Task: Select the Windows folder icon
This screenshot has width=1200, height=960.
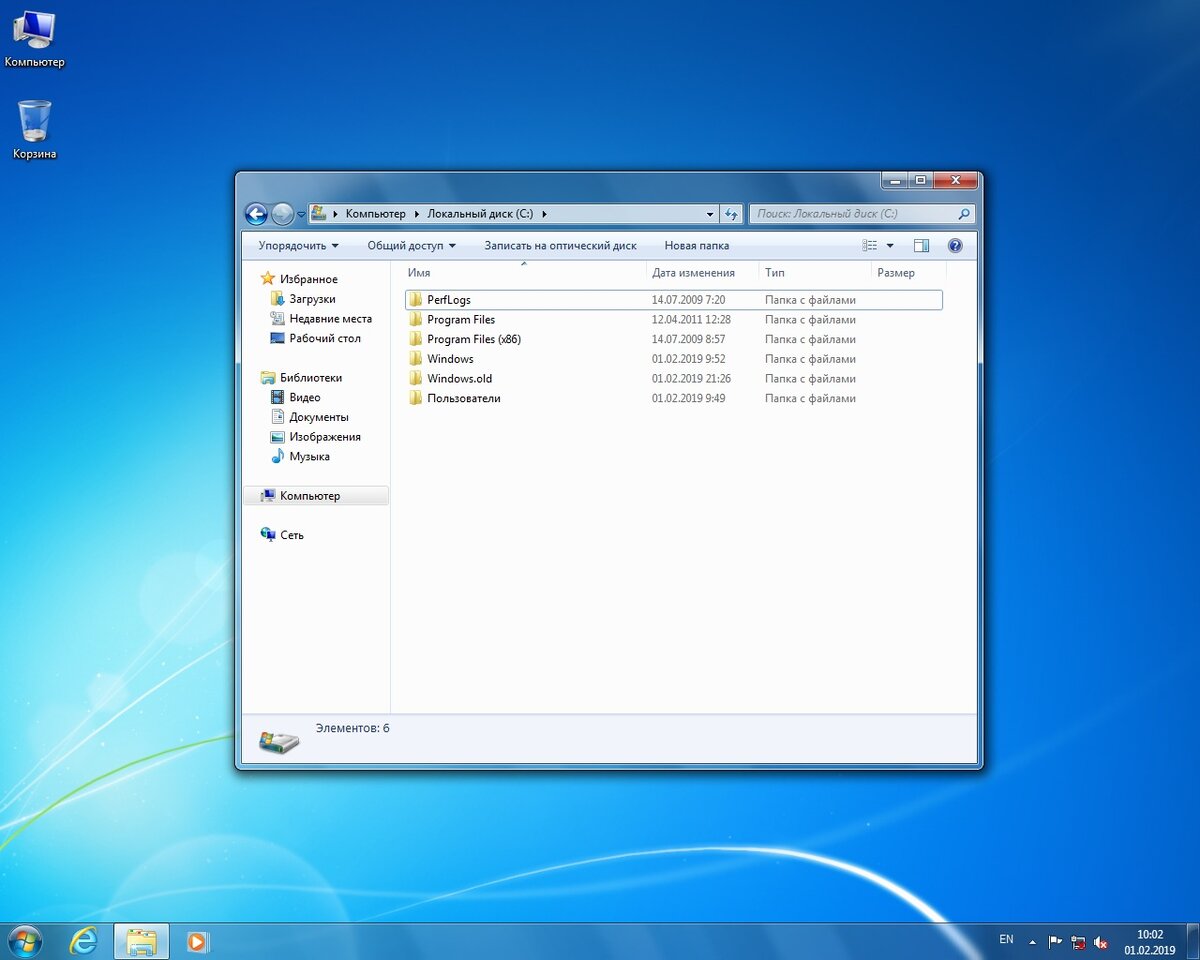Action: pyautogui.click(x=415, y=359)
